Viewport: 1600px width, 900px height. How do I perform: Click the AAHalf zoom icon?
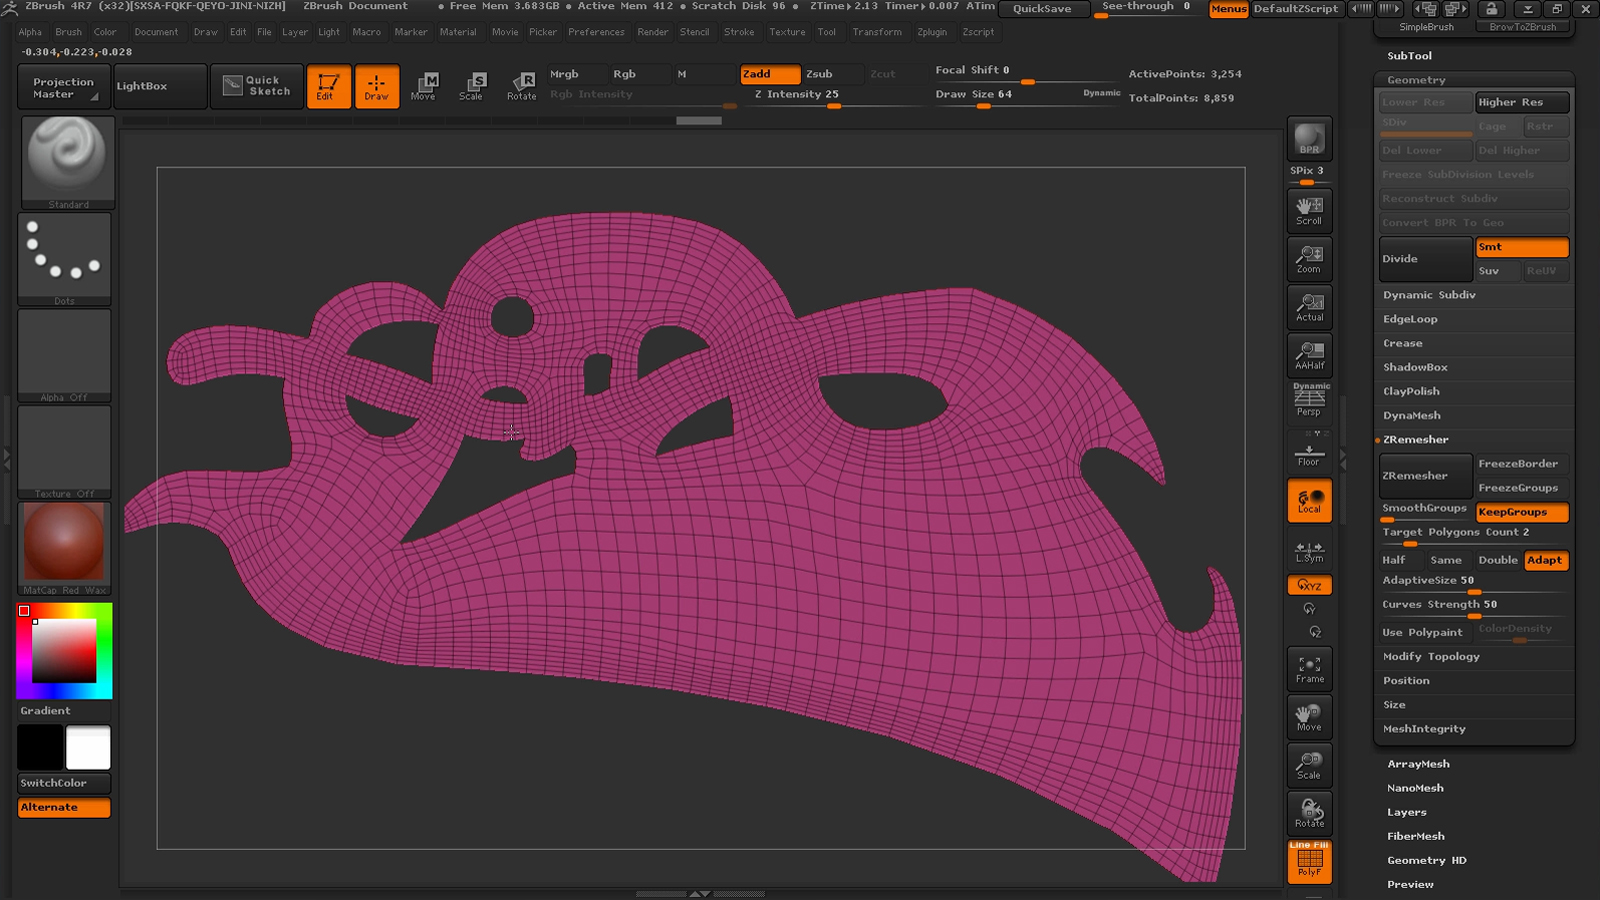coord(1309,355)
